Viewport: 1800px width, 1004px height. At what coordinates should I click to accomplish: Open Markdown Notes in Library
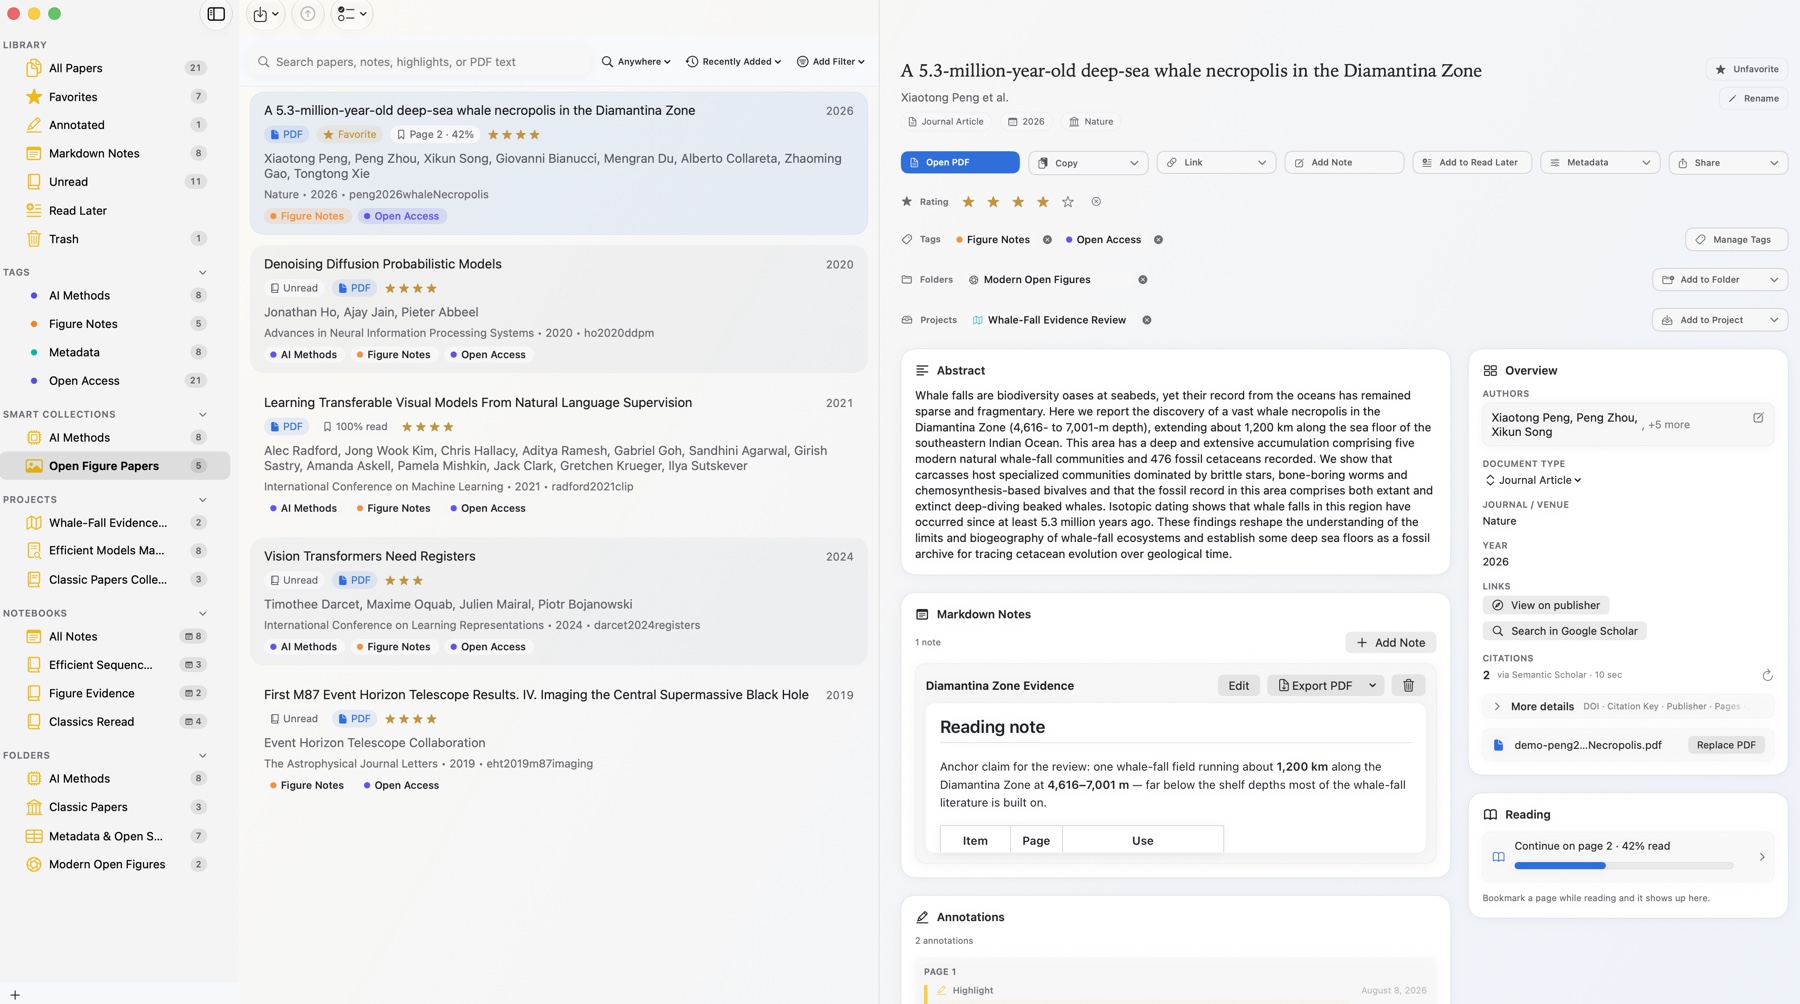[x=115, y=154]
